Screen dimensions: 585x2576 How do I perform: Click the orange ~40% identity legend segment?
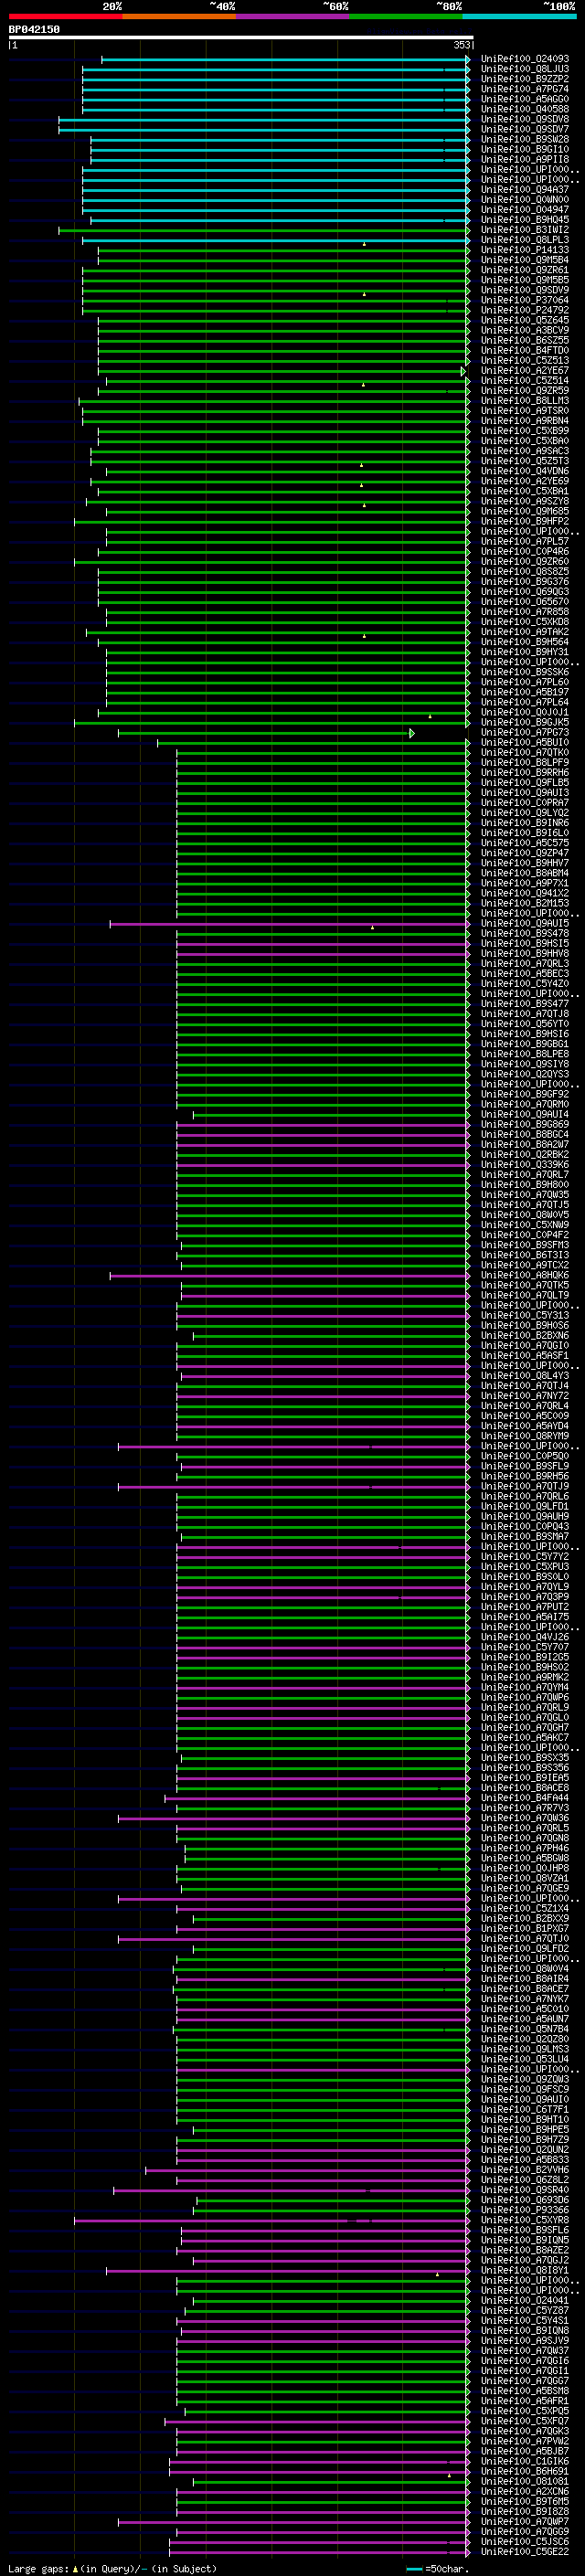(x=179, y=16)
